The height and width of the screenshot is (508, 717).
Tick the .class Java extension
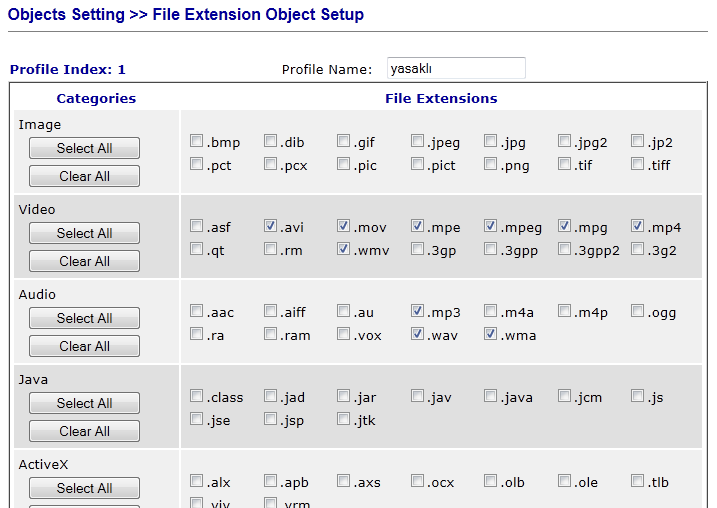tap(197, 396)
